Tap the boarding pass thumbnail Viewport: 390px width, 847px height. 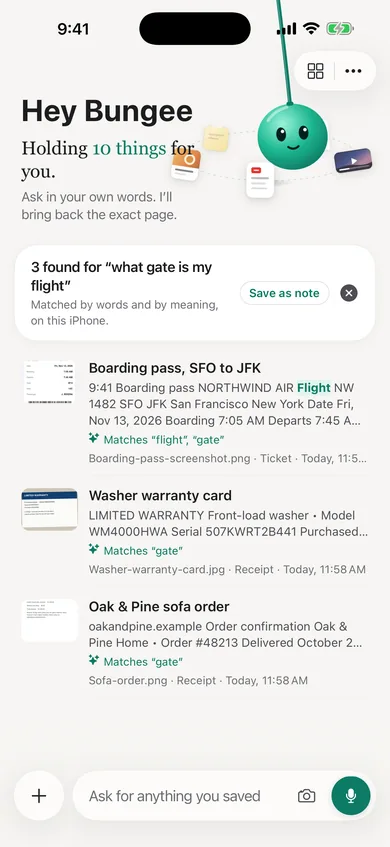50,382
